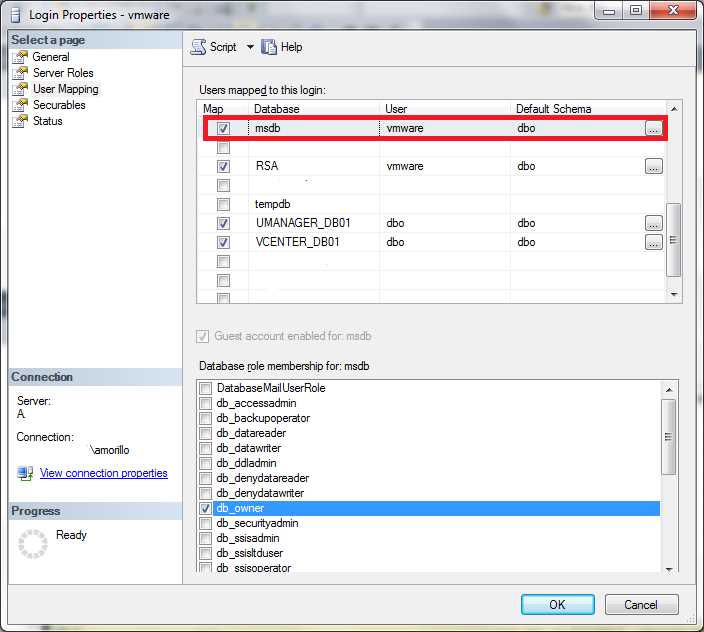Confirm changes with the OK button

point(558,605)
